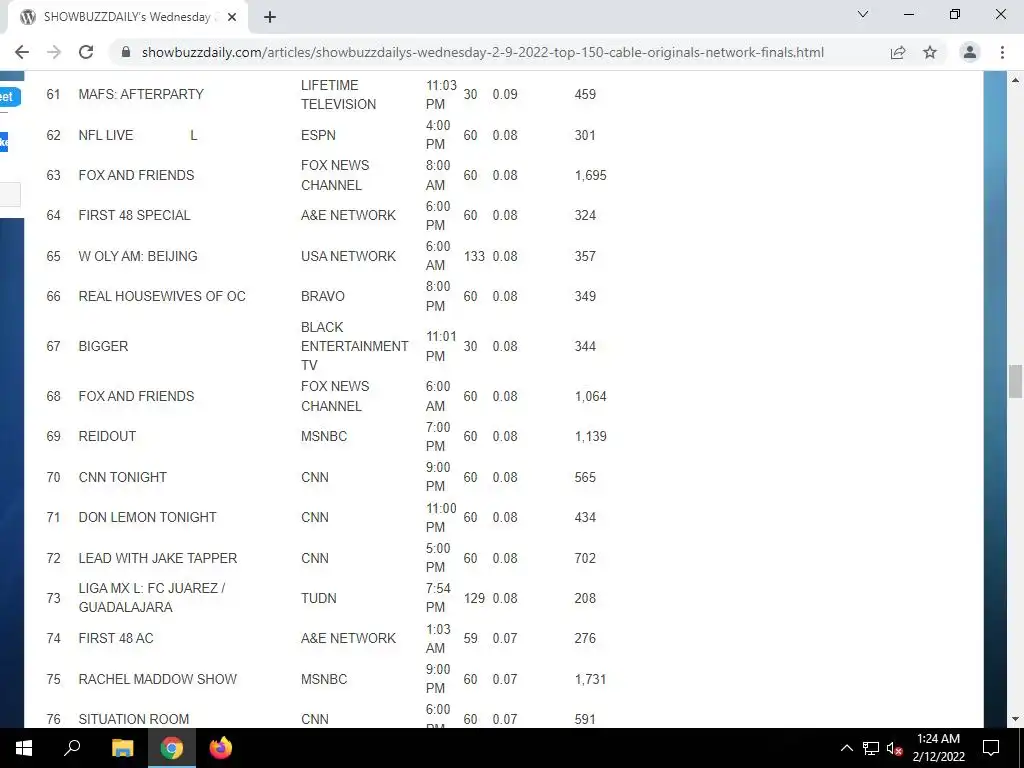This screenshot has width=1024, height=768.
Task: Bookmark this page with the star
Action: (930, 52)
